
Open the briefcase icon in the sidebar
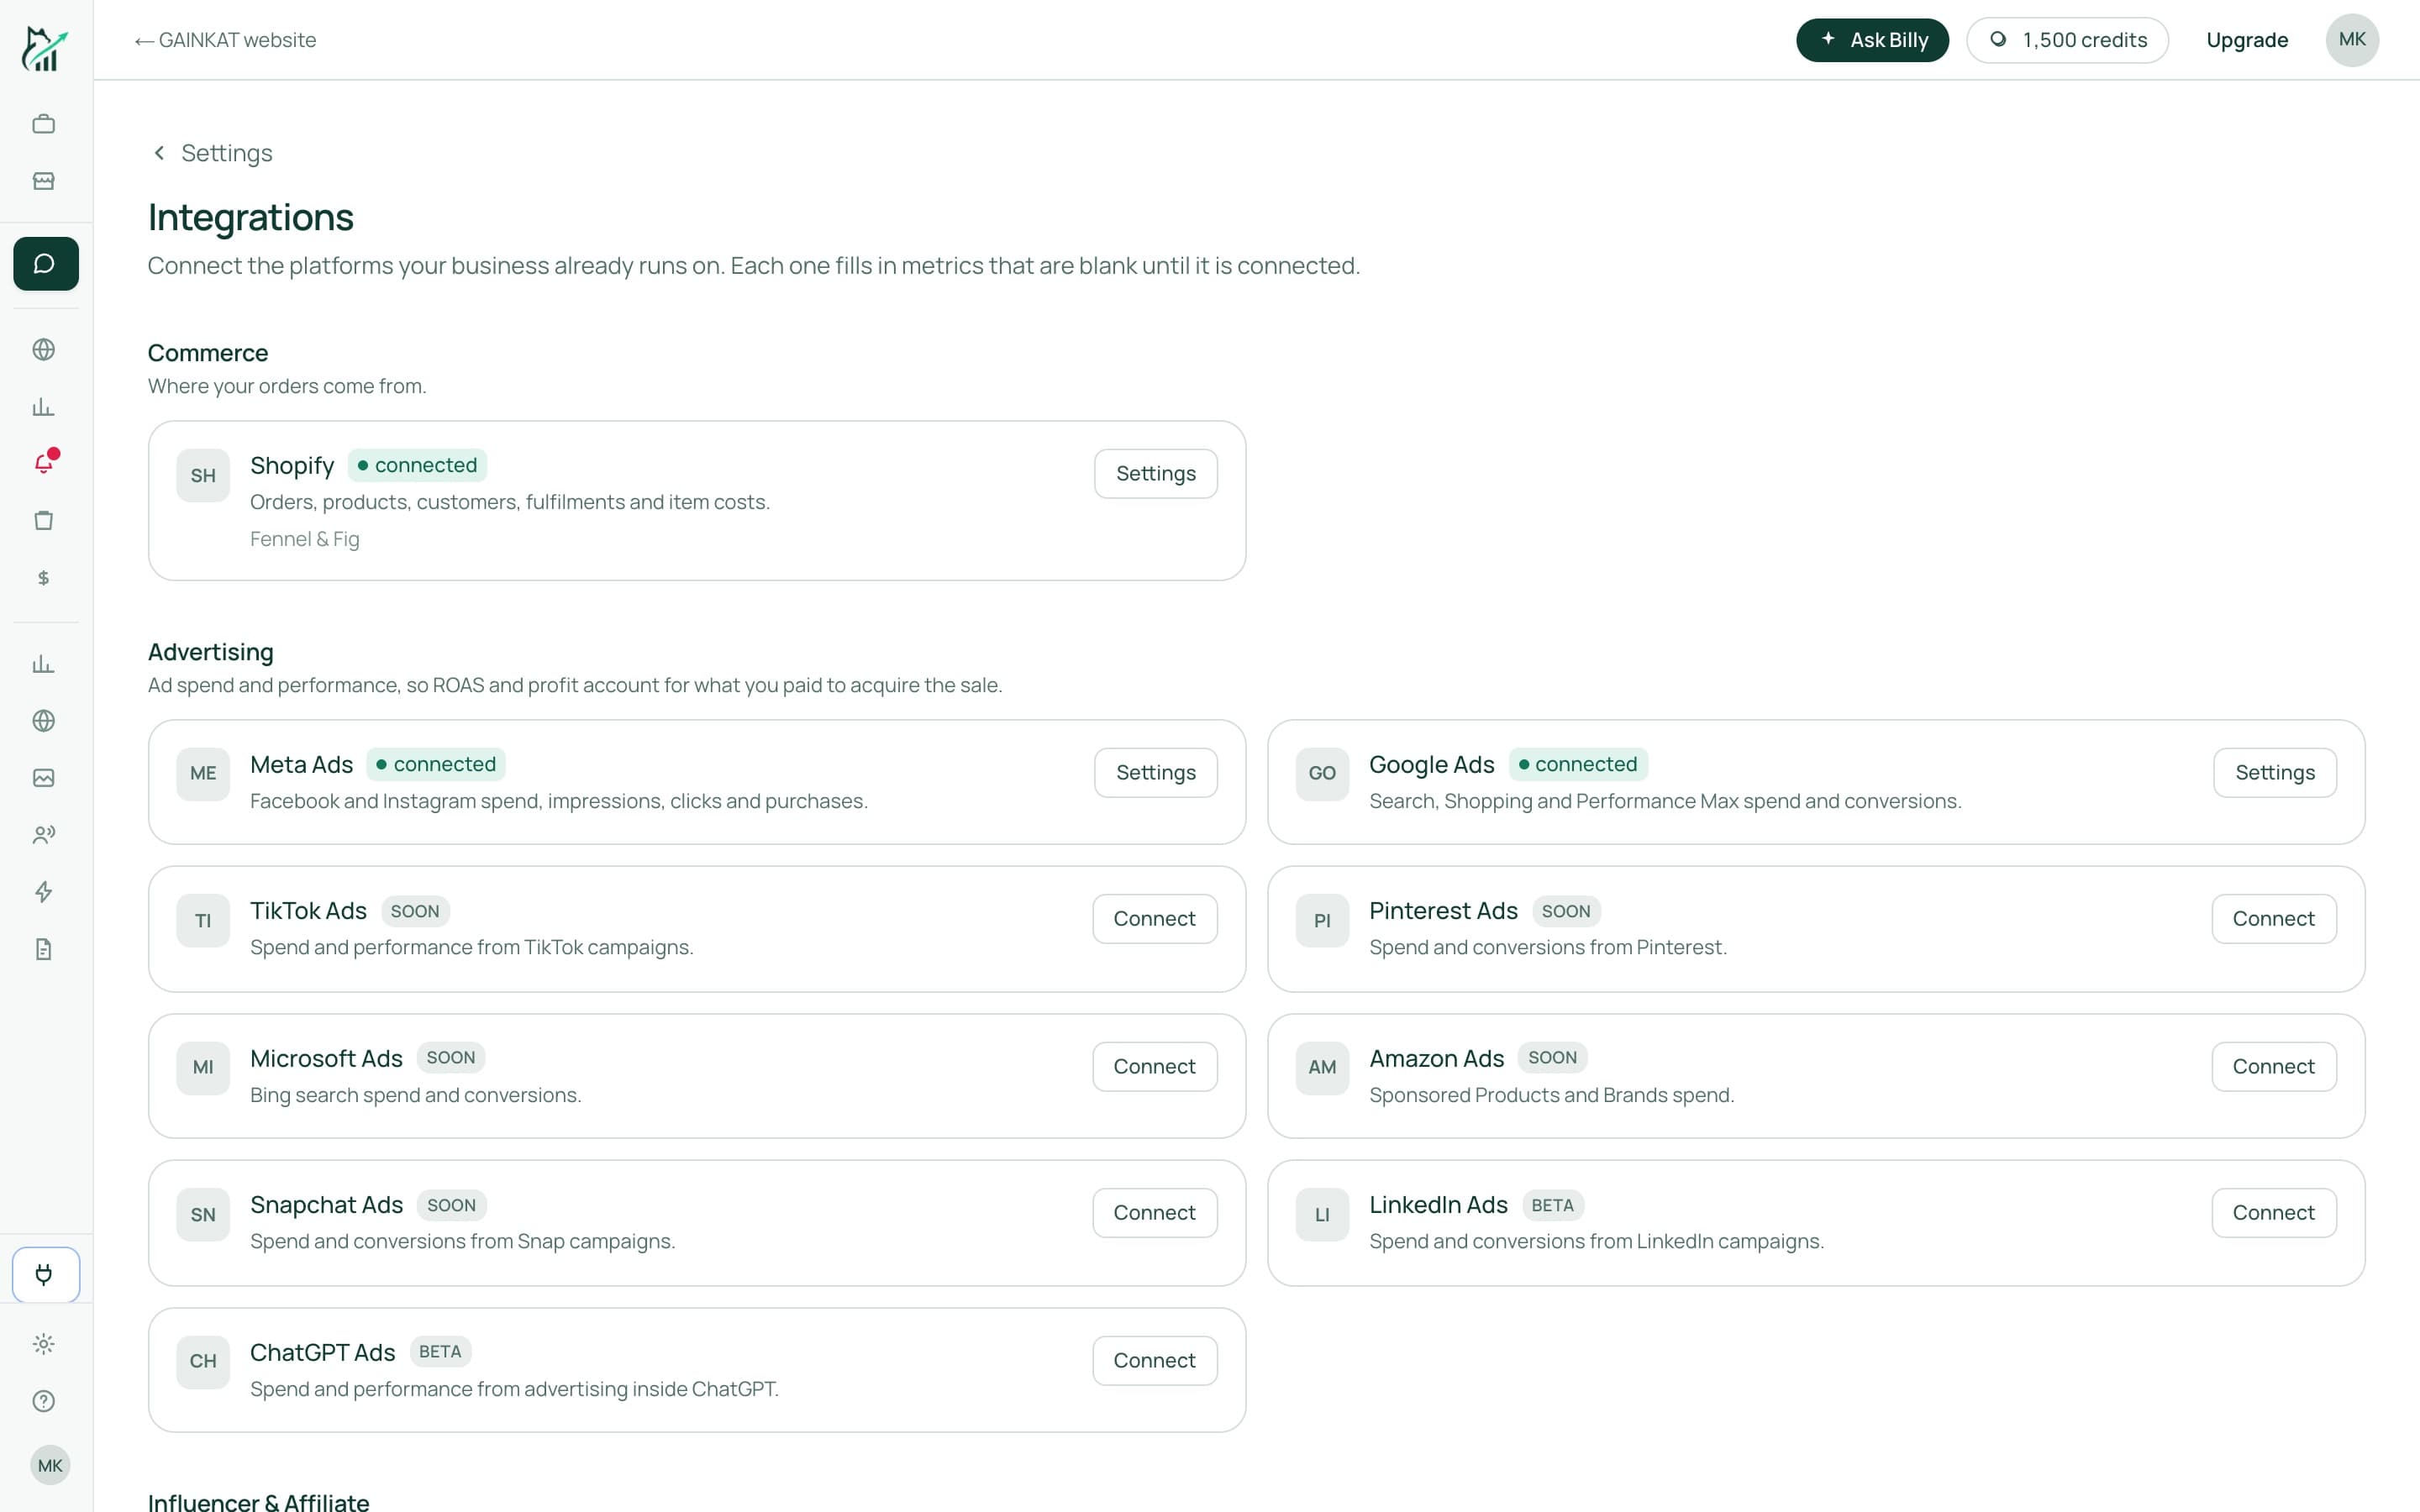click(44, 124)
